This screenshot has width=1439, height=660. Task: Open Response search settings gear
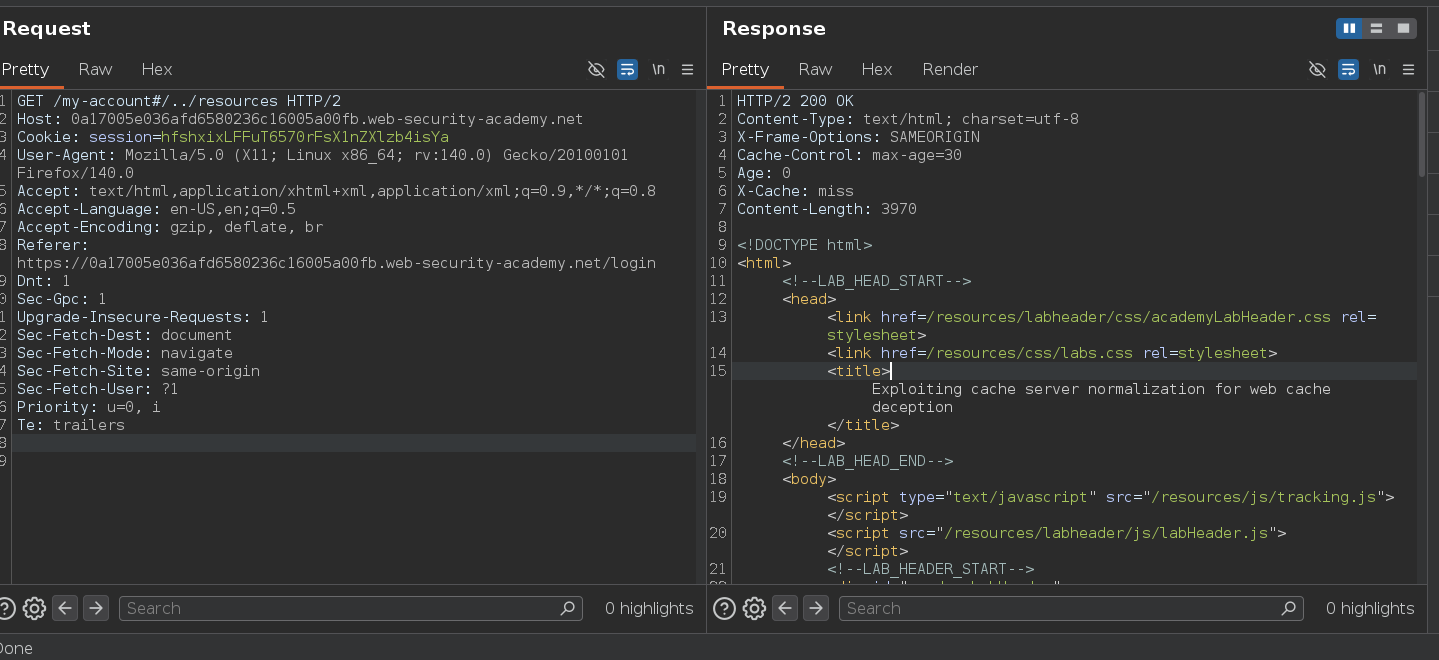[755, 608]
